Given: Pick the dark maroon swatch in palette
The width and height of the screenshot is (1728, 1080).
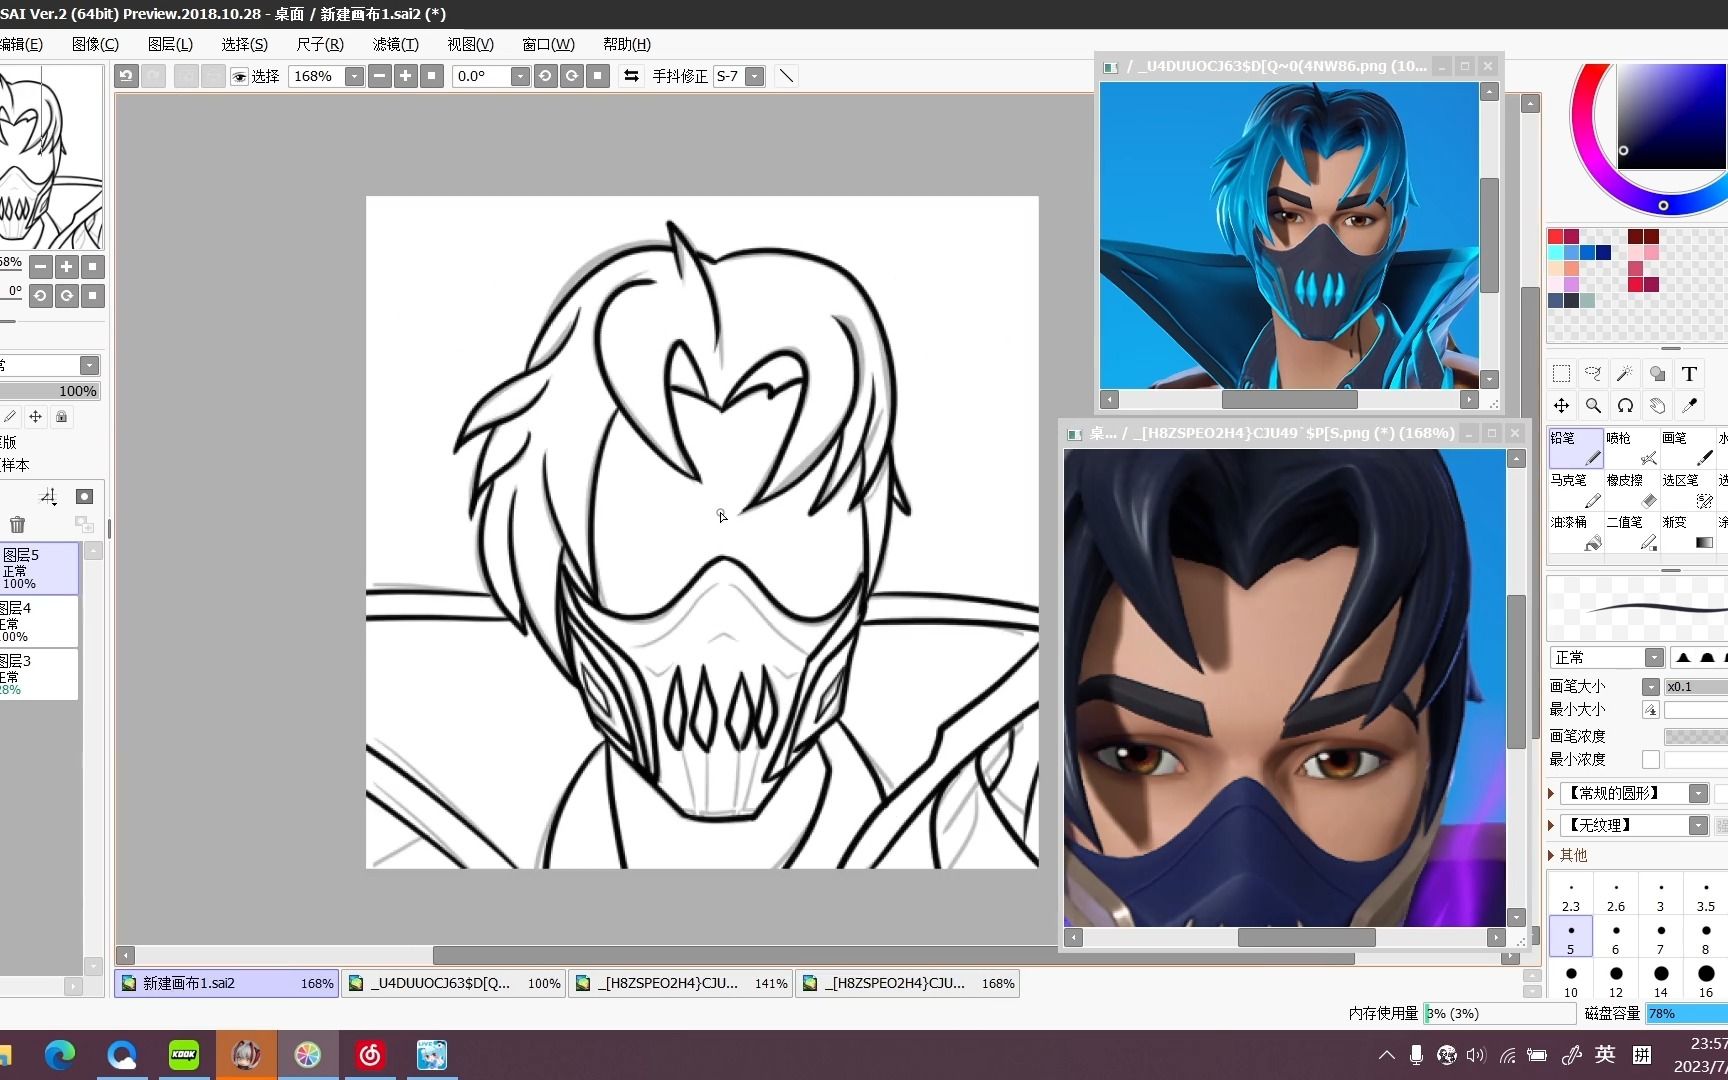Looking at the screenshot, I should [1635, 237].
